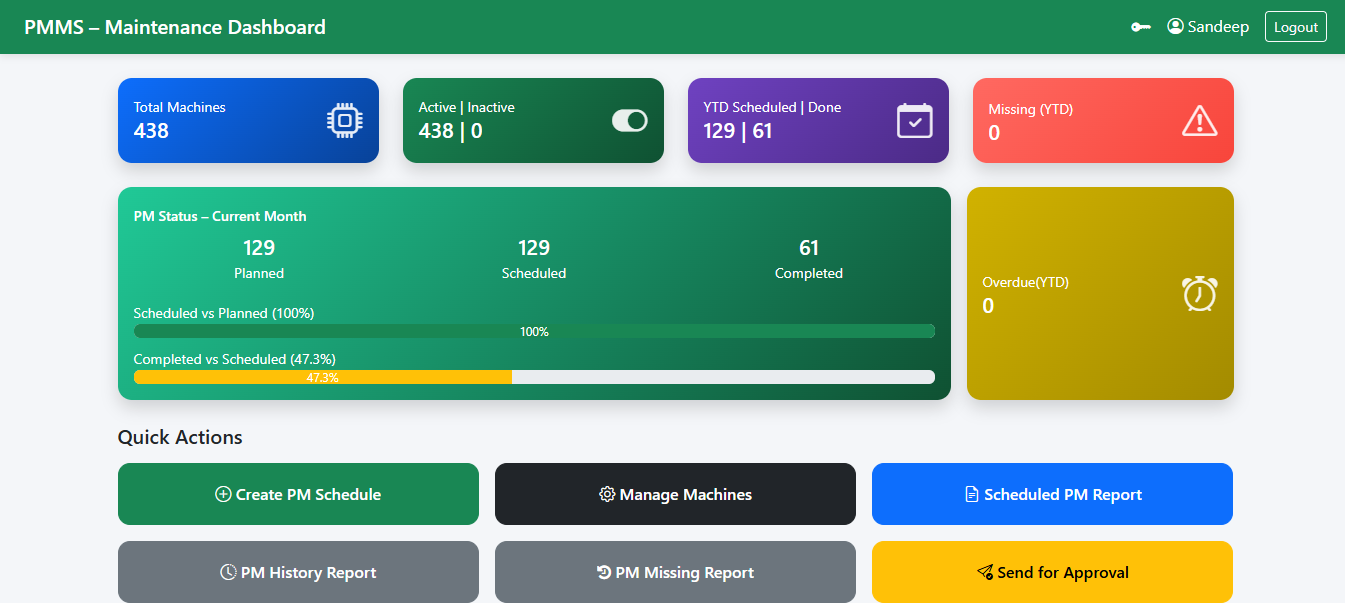This screenshot has height=603, width=1345.
Task: Click the send icon on Send for Approval
Action: [x=984, y=572]
